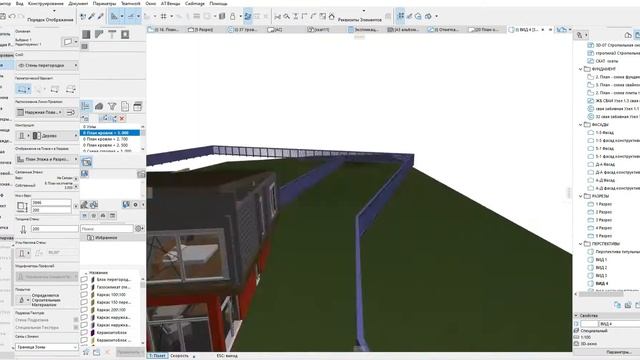Click the gear icon next to search field
Viewport: 640px width, 360px height.
(x=139, y=229)
